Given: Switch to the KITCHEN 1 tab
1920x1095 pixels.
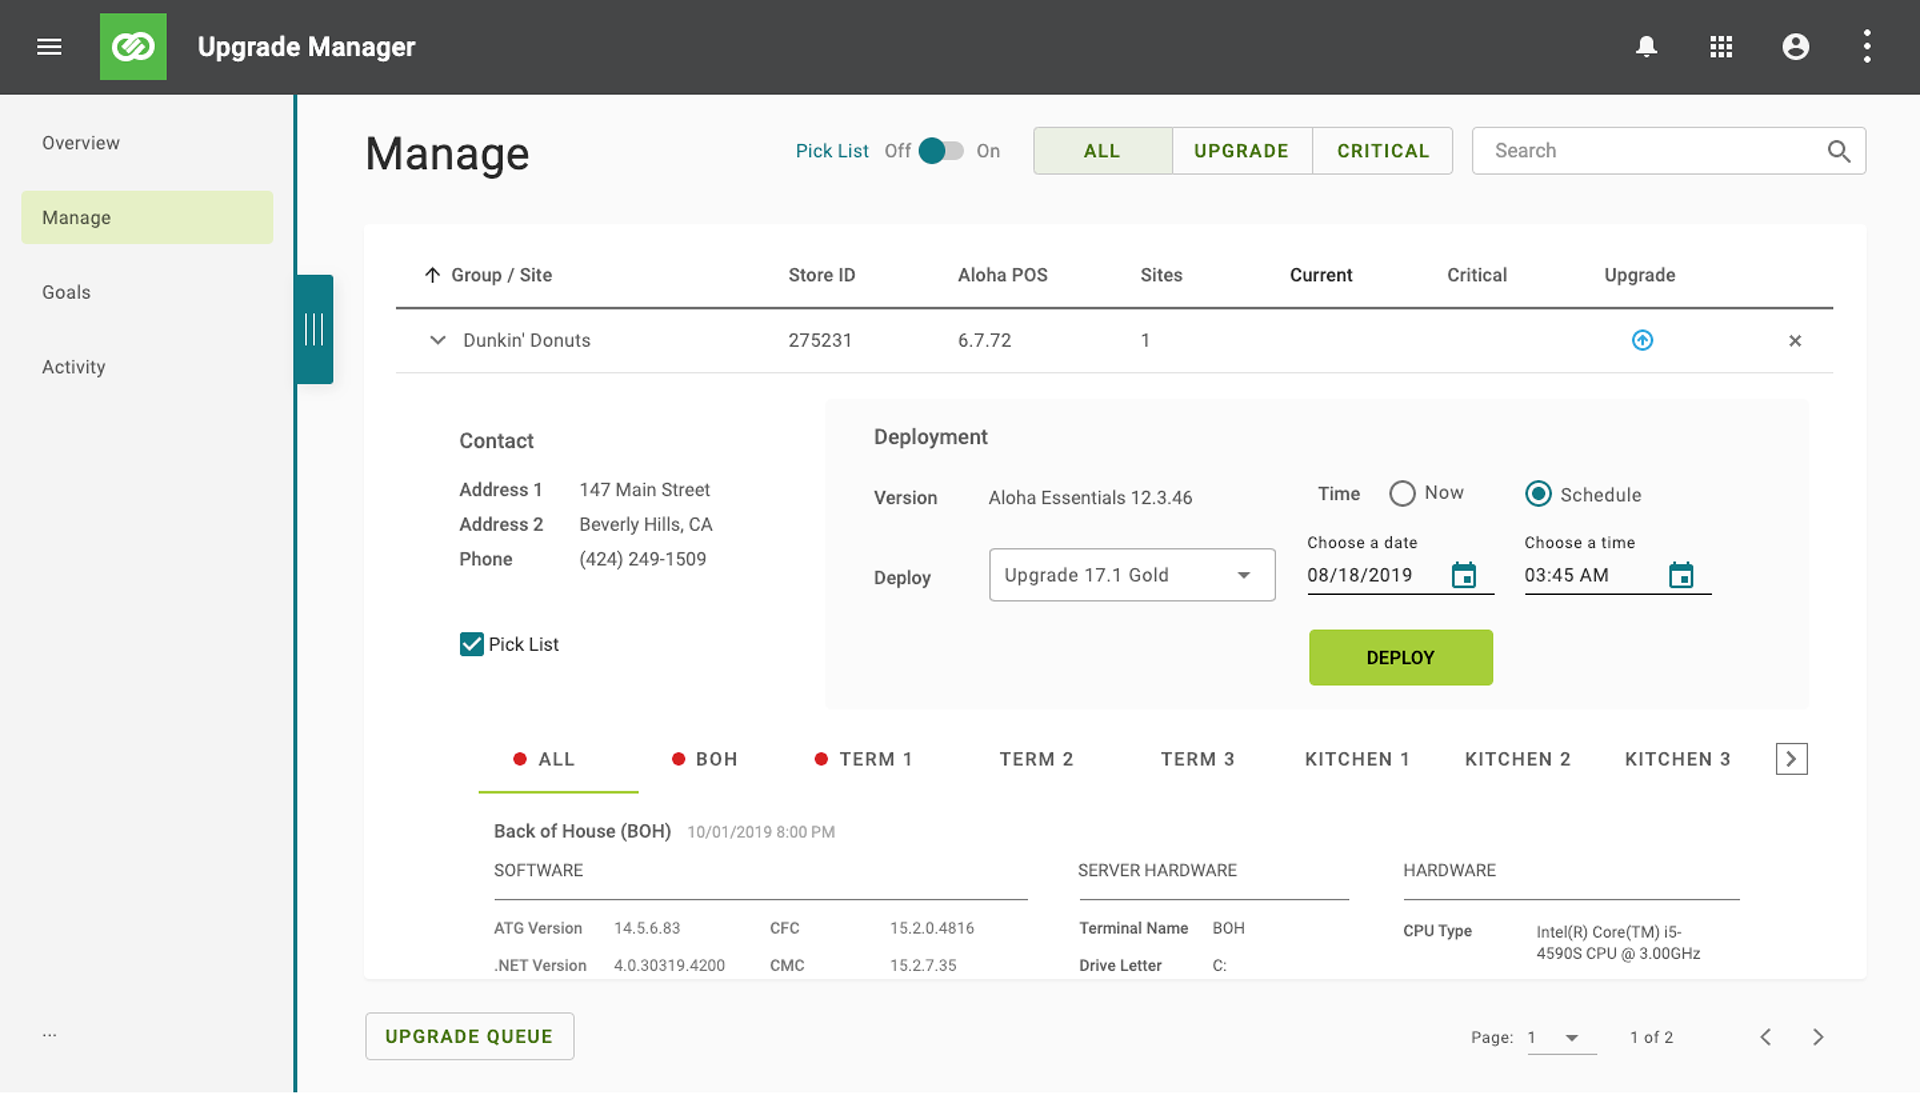Looking at the screenshot, I should pyautogui.click(x=1357, y=760).
